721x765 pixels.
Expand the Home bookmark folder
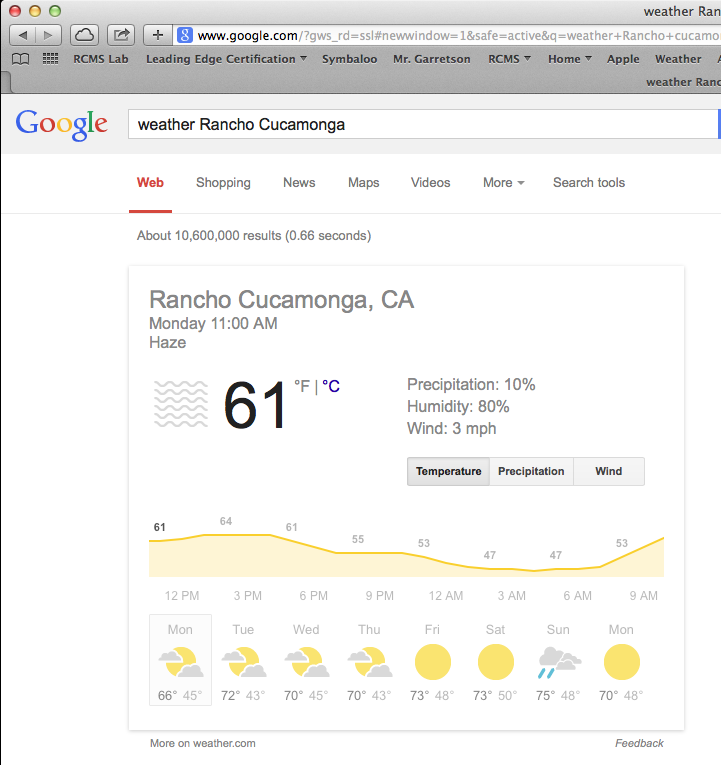click(x=569, y=59)
